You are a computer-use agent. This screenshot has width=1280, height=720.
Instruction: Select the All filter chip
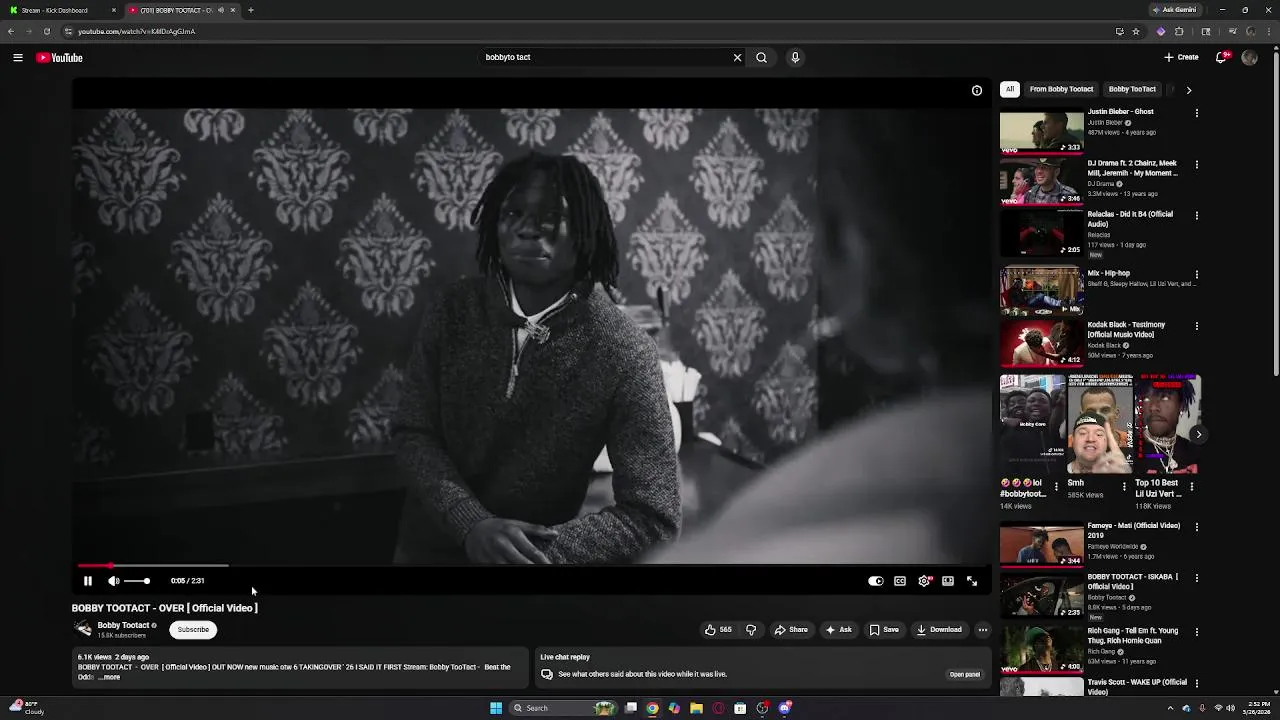pos(1010,89)
